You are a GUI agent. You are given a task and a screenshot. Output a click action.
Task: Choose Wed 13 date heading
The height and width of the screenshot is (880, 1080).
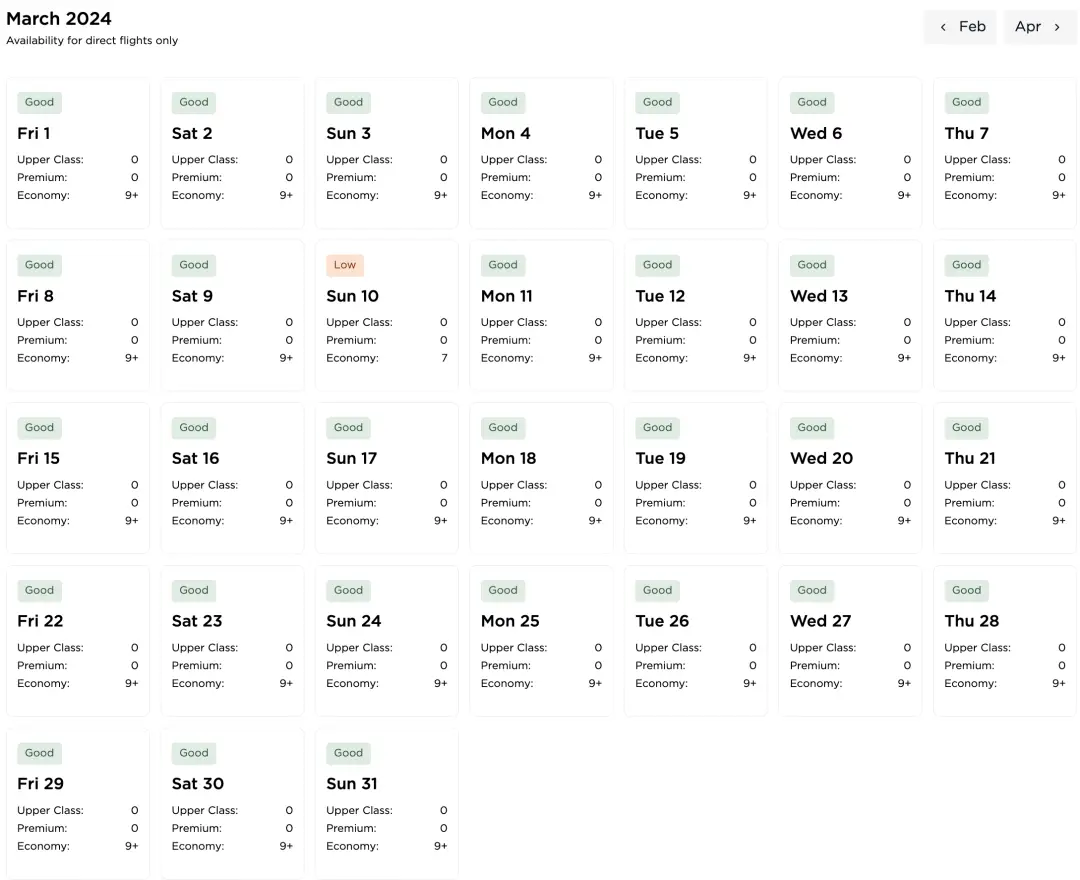pos(819,296)
